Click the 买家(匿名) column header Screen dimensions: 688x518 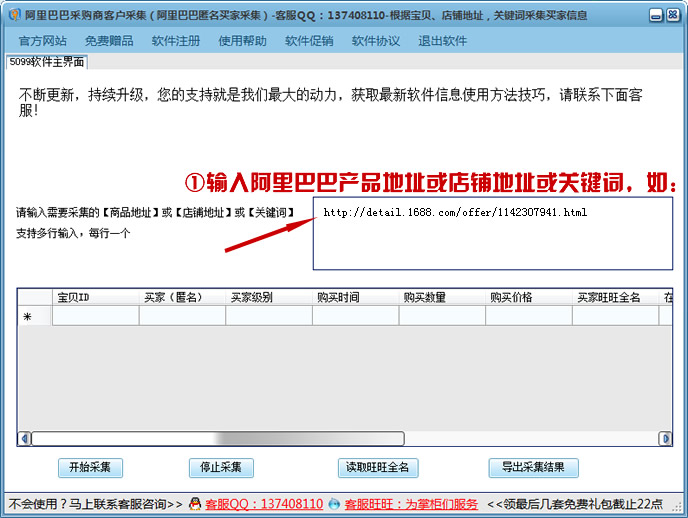[182, 297]
